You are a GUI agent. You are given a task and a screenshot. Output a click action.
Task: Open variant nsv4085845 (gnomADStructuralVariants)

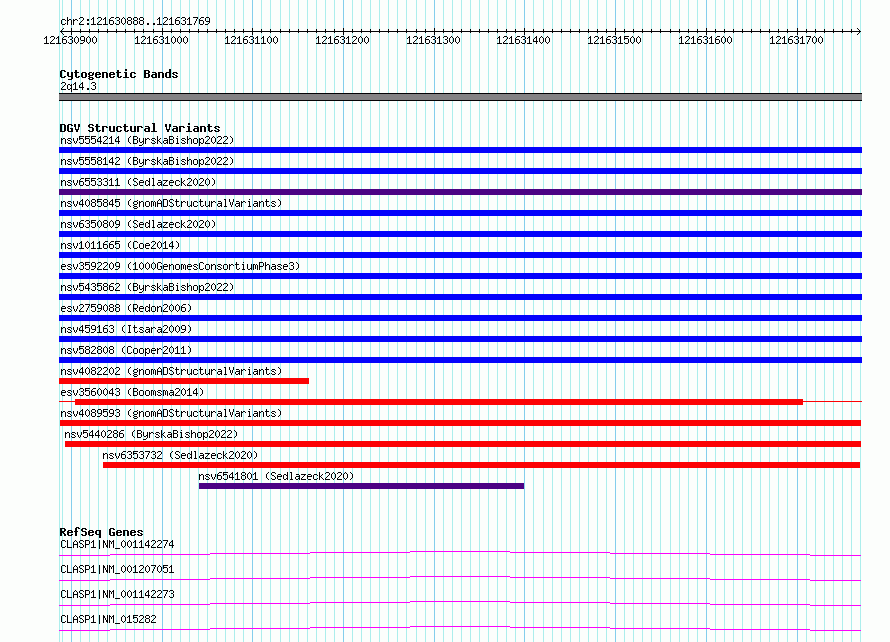tap(171, 203)
